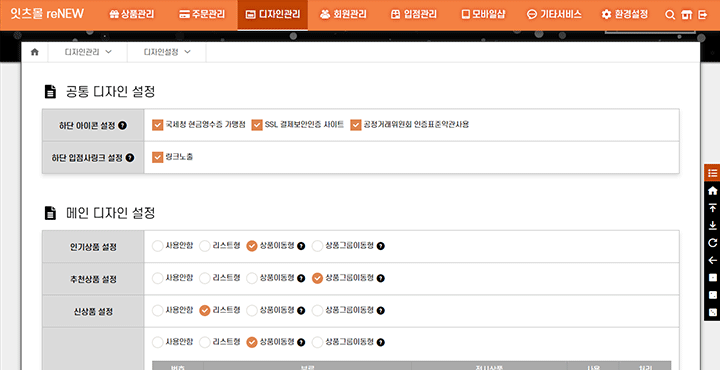Uncheck 국세청 현금영수증 가맹점 checkbox
Image resolution: width=720 pixels, height=370 pixels.
(x=158, y=125)
